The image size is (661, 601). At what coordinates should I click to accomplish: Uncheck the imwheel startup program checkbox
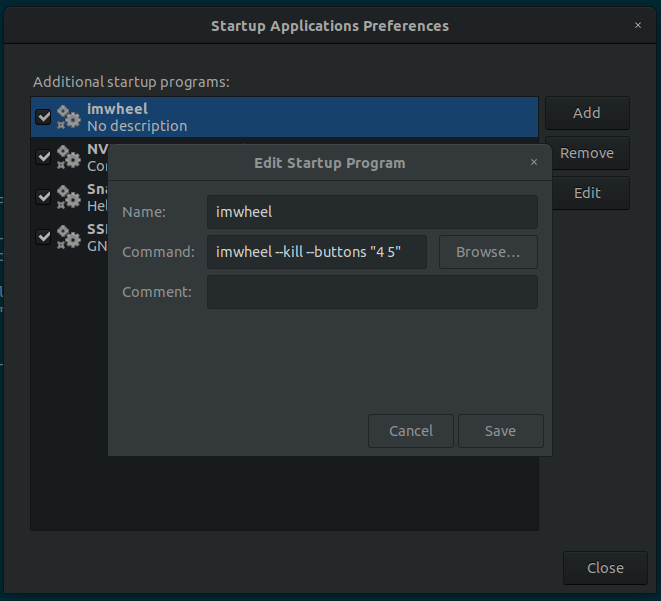(43, 117)
